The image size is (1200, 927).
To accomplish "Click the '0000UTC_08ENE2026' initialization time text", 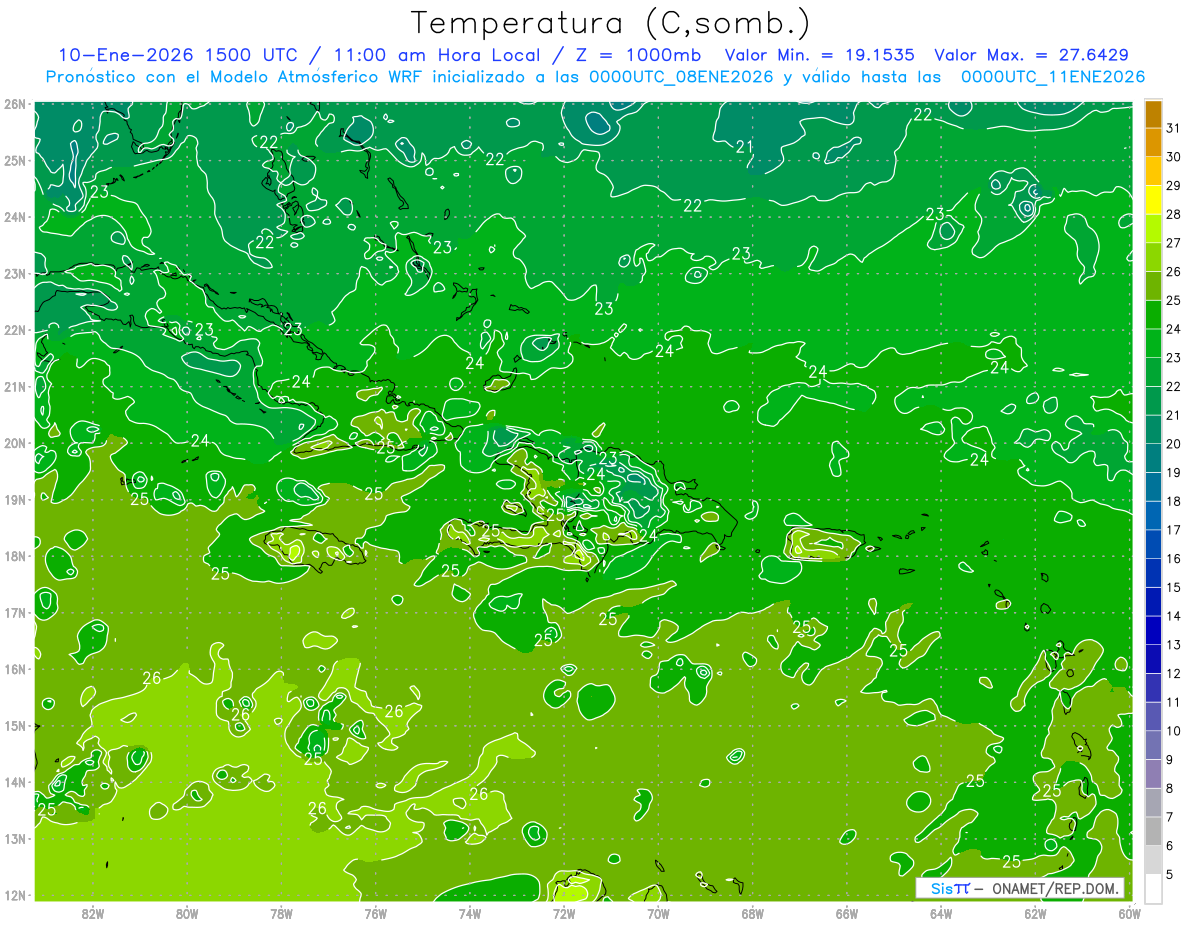I will [x=681, y=77].
